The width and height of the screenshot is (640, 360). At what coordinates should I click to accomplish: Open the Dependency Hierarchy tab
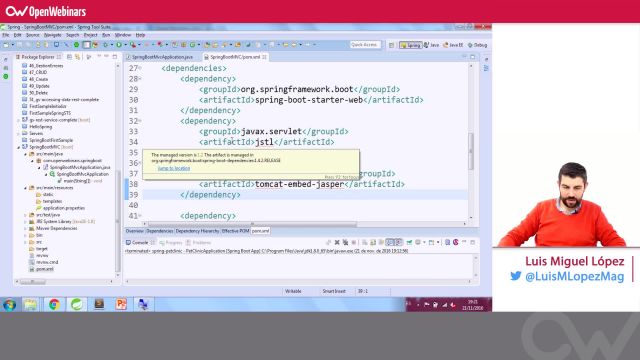[x=198, y=231]
